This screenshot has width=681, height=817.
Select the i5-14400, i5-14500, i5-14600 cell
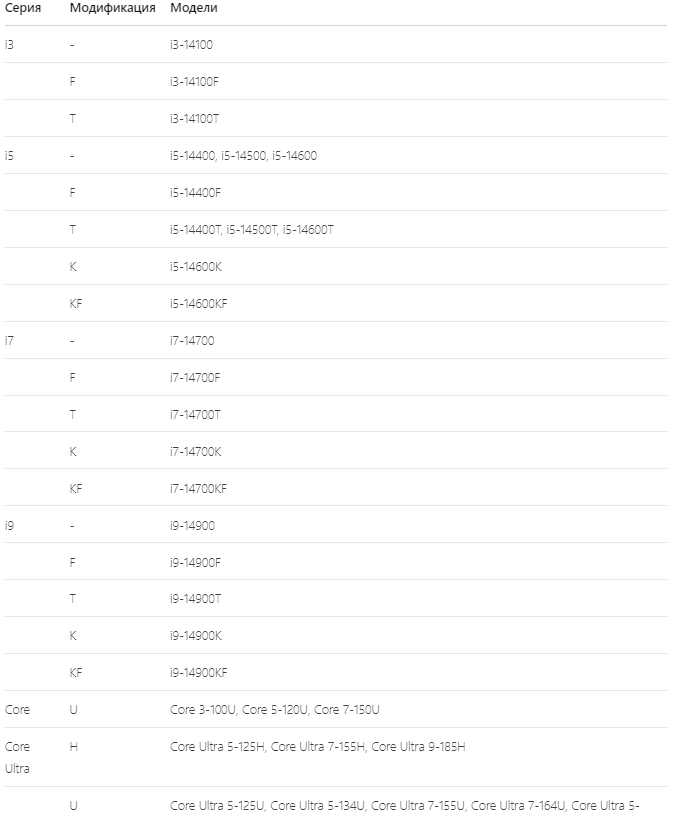coord(243,156)
